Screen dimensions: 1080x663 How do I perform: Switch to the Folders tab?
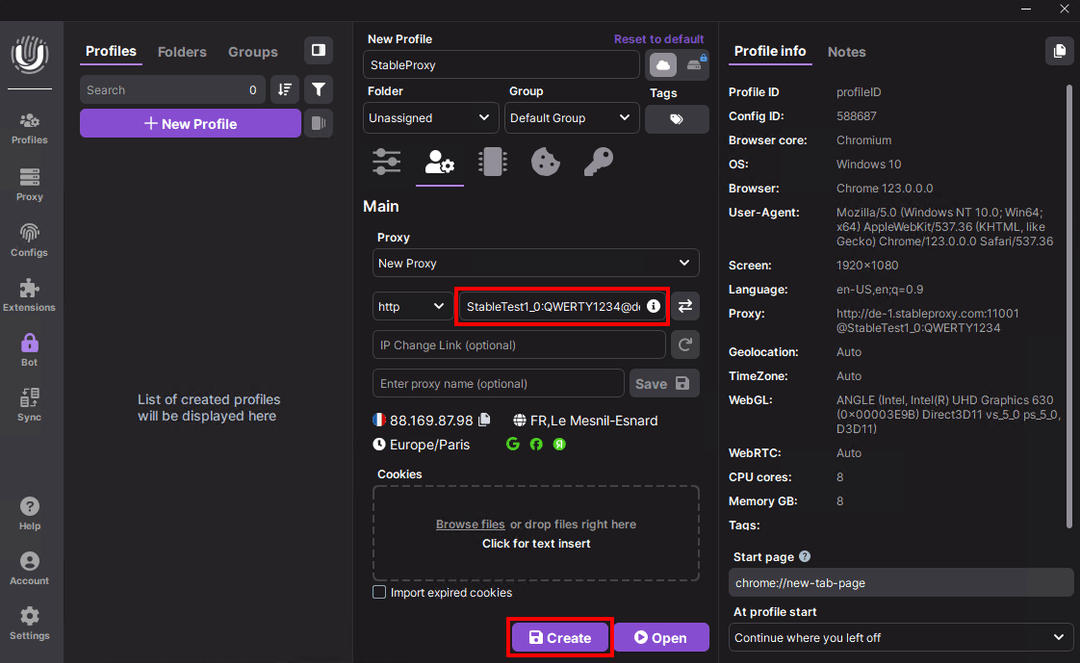182,52
